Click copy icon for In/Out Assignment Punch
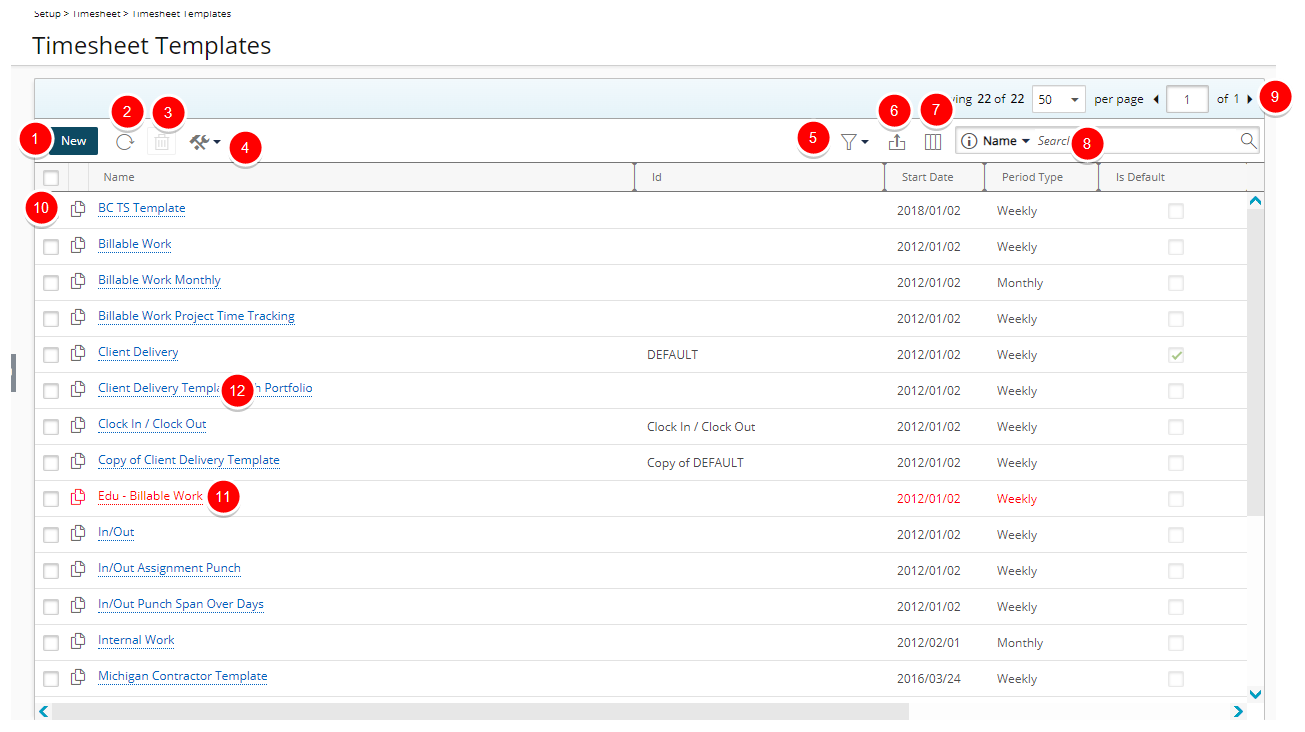The height and width of the screenshot is (732, 1305). click(x=78, y=568)
